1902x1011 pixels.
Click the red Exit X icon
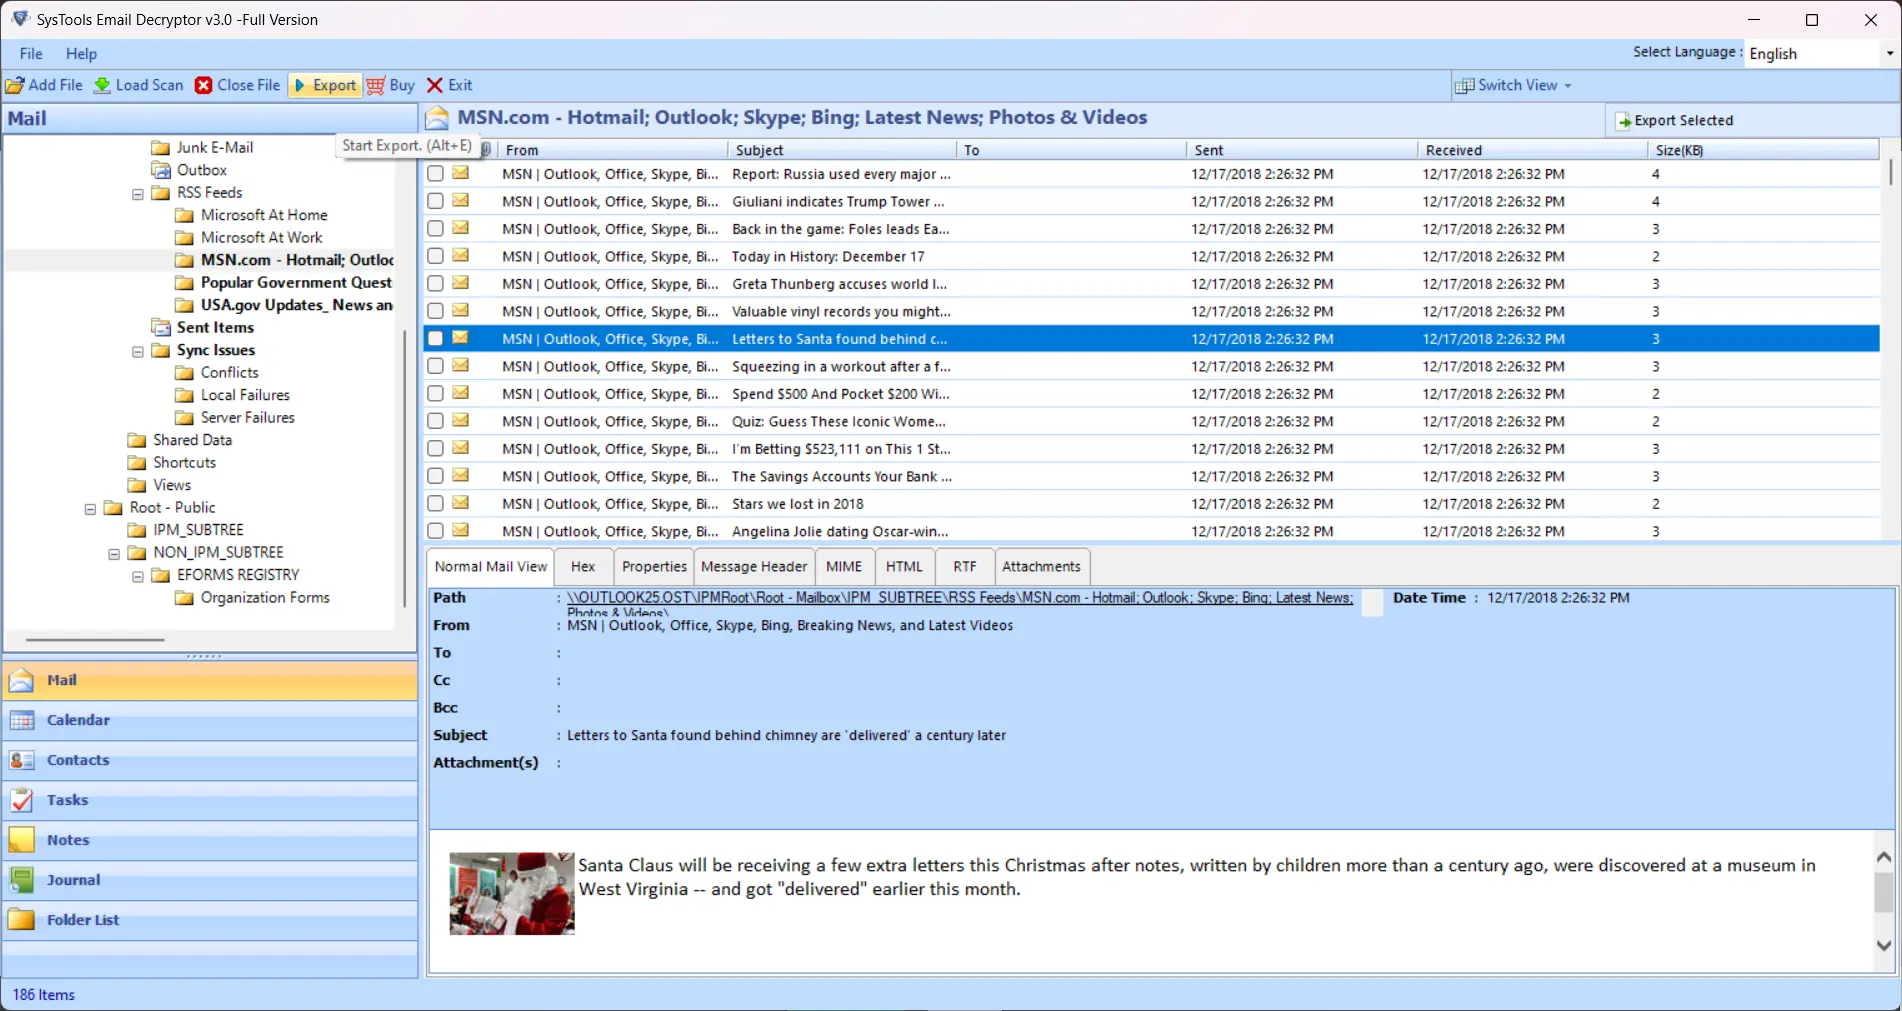click(x=435, y=86)
